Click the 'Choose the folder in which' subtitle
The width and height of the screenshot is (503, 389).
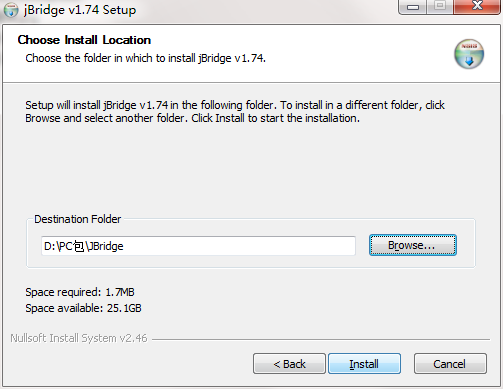pos(145,58)
